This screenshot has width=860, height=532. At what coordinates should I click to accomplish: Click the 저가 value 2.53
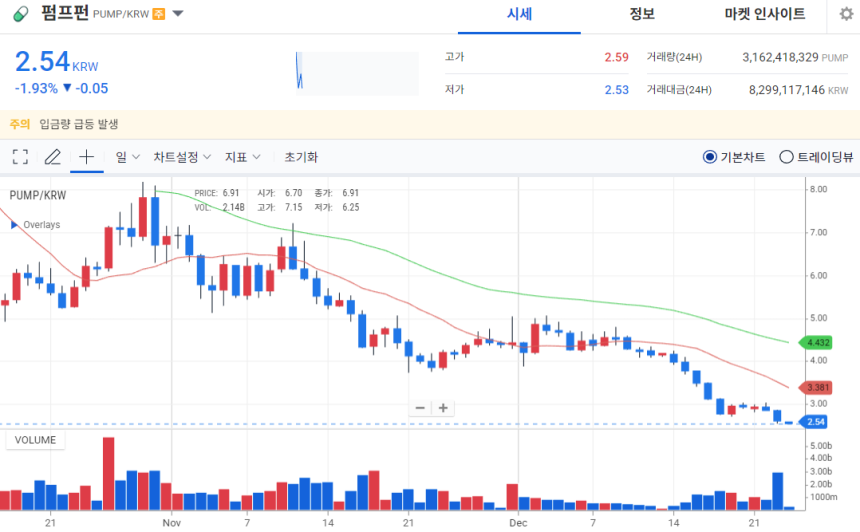click(x=616, y=89)
